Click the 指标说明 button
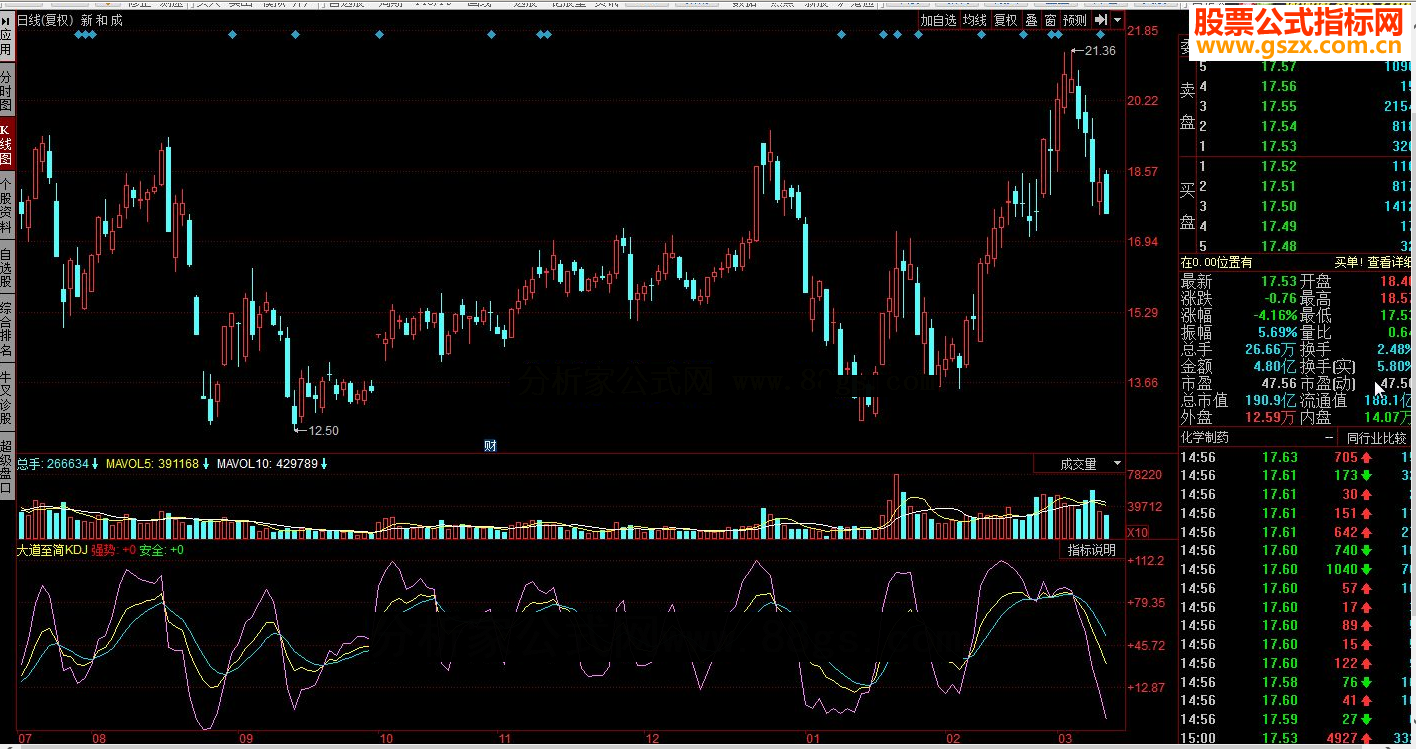 [x=1090, y=550]
